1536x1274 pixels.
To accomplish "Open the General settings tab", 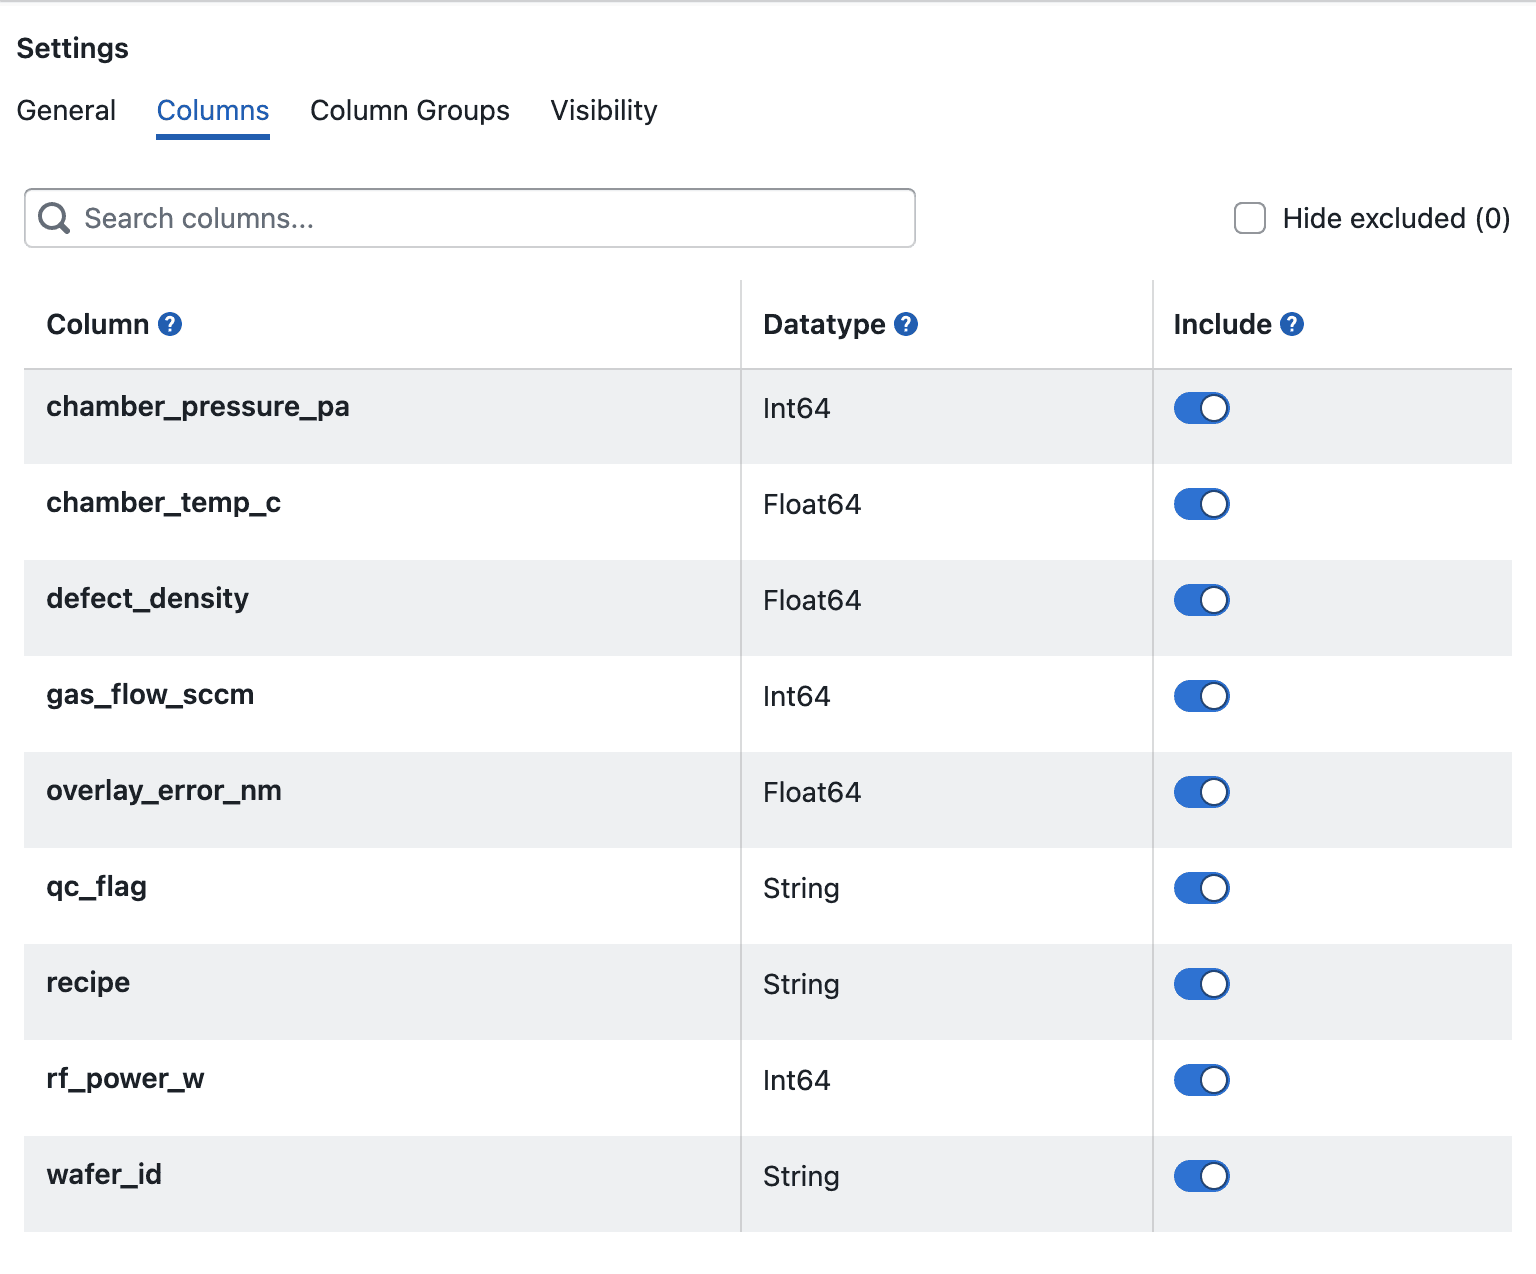I will [66, 110].
